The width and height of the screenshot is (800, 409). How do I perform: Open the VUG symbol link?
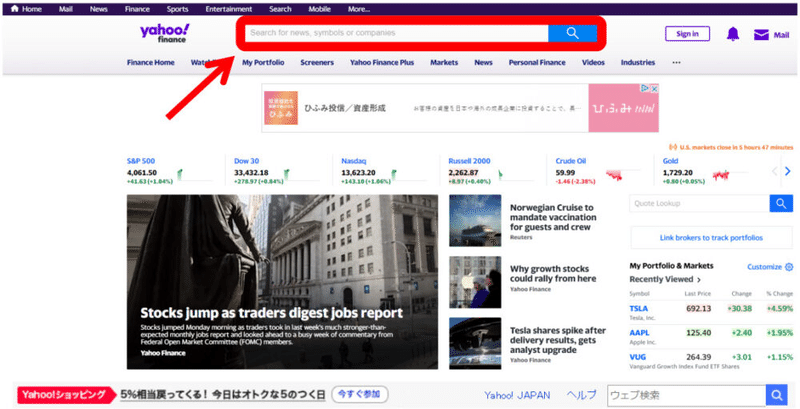(637, 357)
